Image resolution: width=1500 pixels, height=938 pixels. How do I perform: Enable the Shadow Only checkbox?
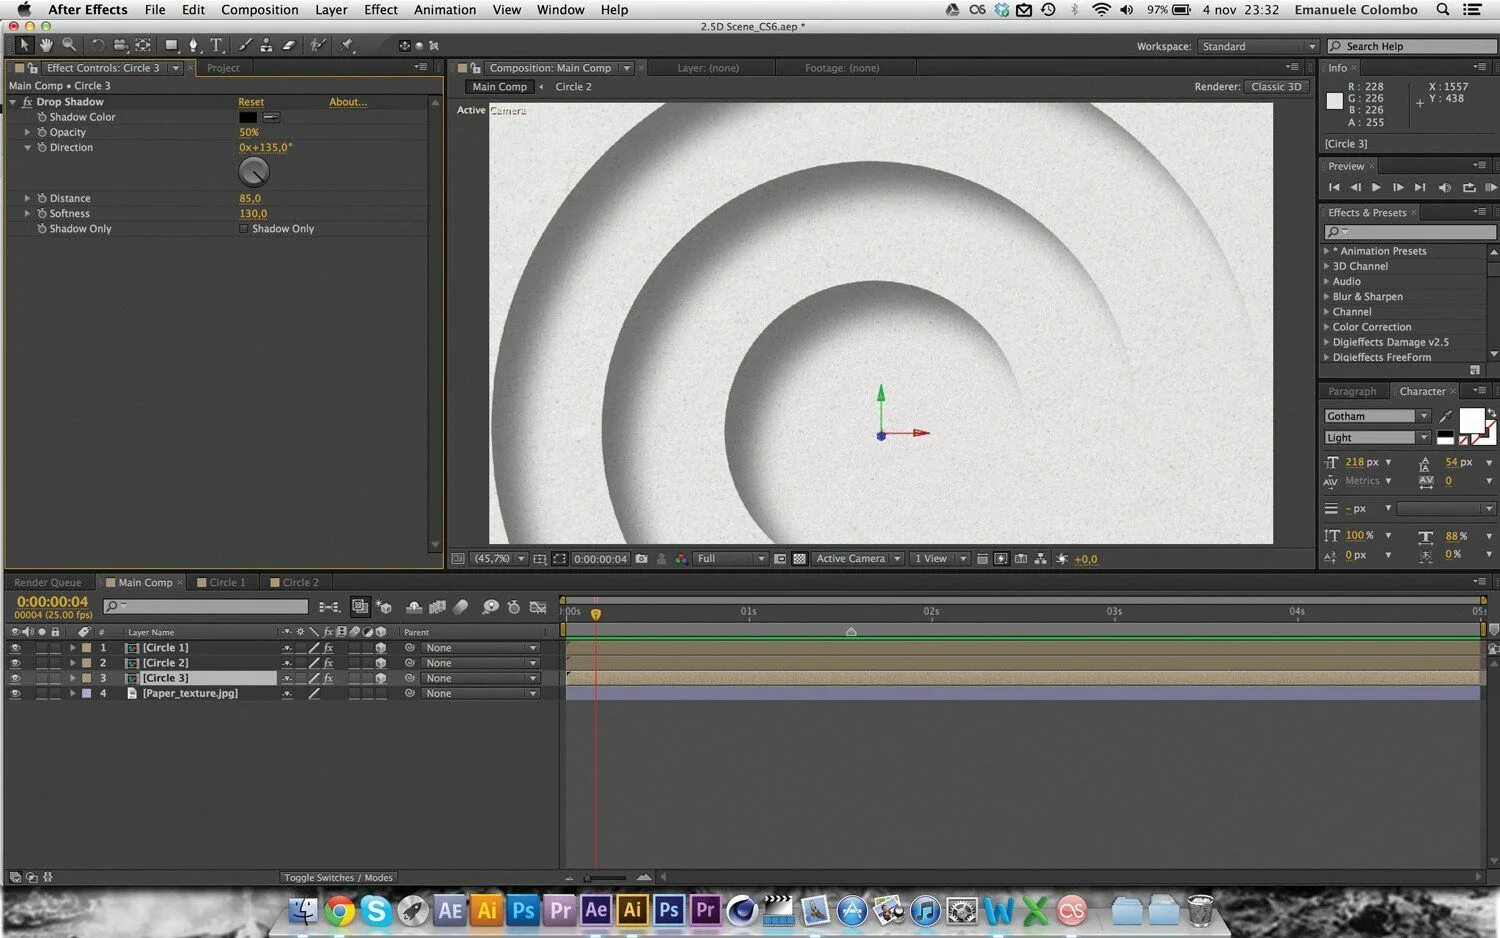[x=243, y=229]
